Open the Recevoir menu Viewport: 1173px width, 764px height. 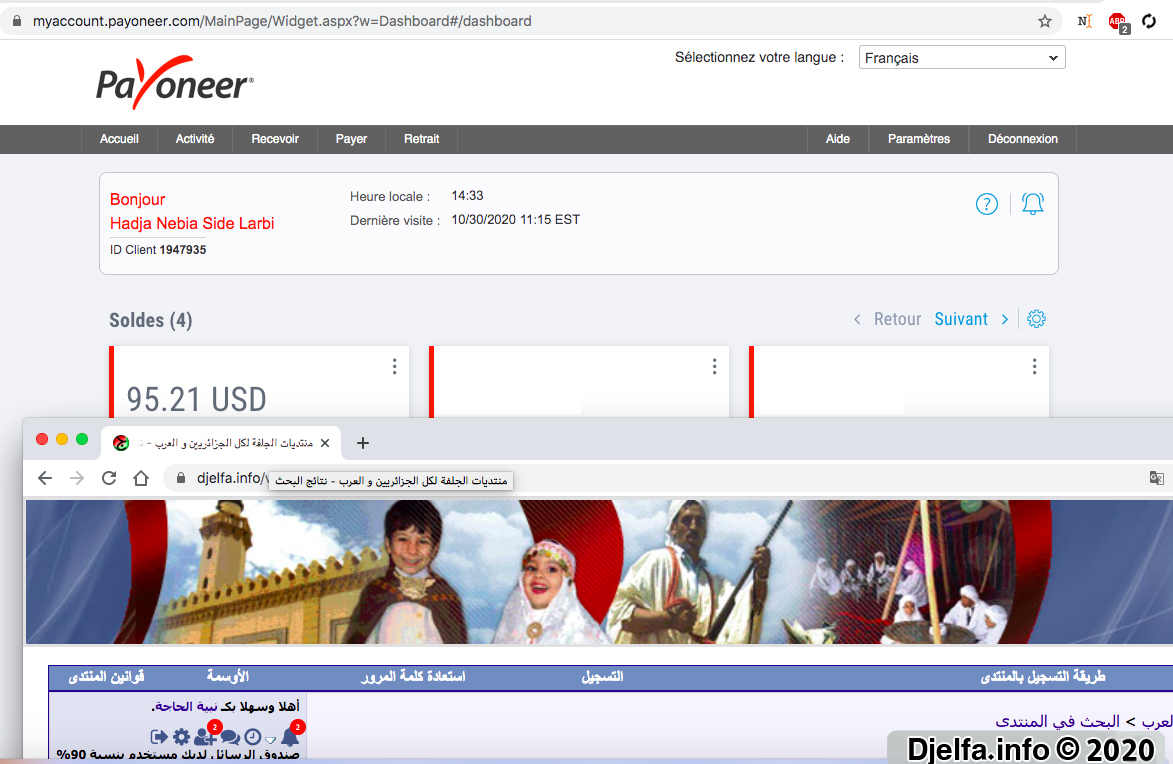(x=275, y=139)
